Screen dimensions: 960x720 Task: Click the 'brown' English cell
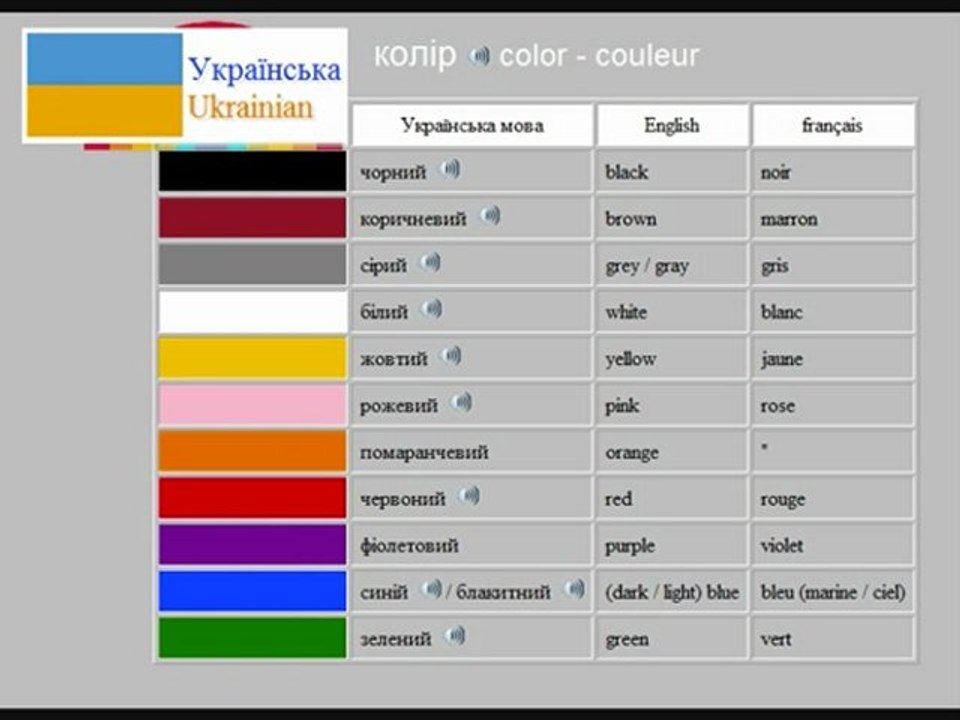[x=672, y=217]
